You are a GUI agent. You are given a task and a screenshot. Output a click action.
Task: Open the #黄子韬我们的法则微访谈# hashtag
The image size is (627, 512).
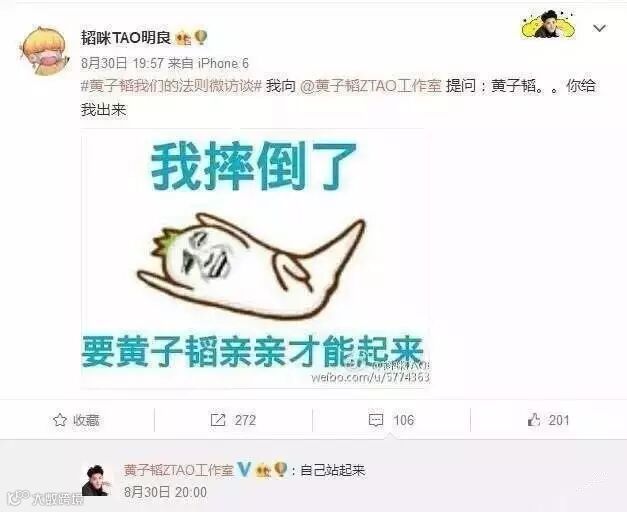[x=171, y=86]
